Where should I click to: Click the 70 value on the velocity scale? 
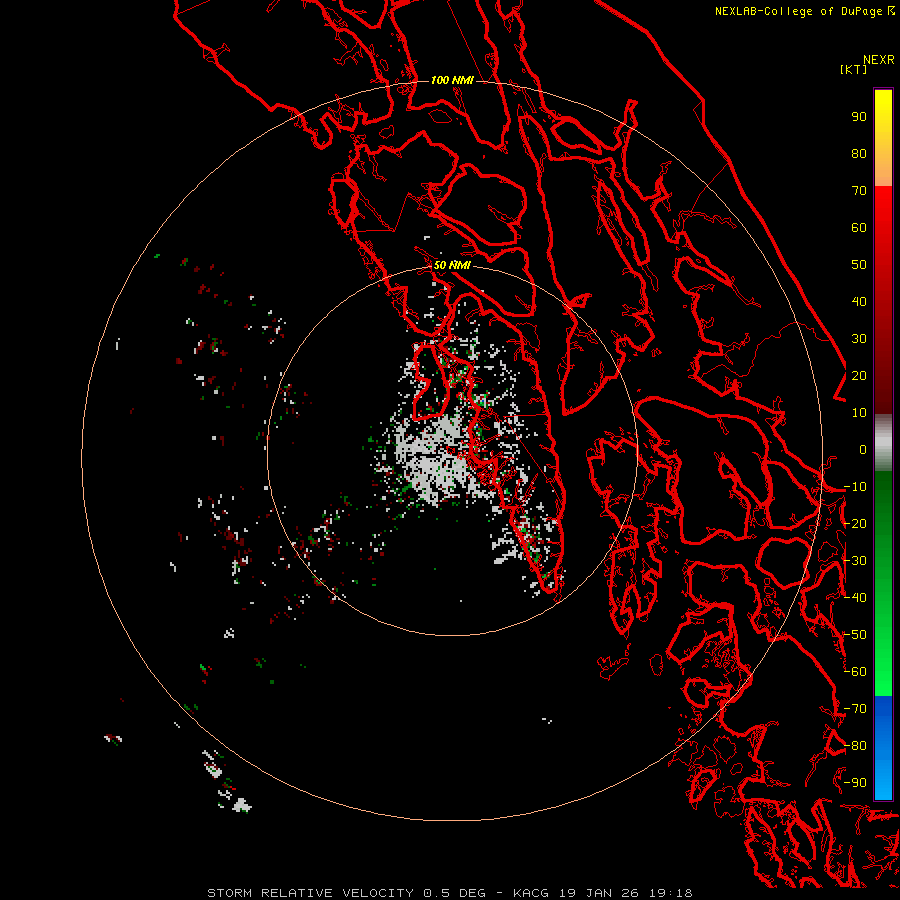click(x=859, y=191)
